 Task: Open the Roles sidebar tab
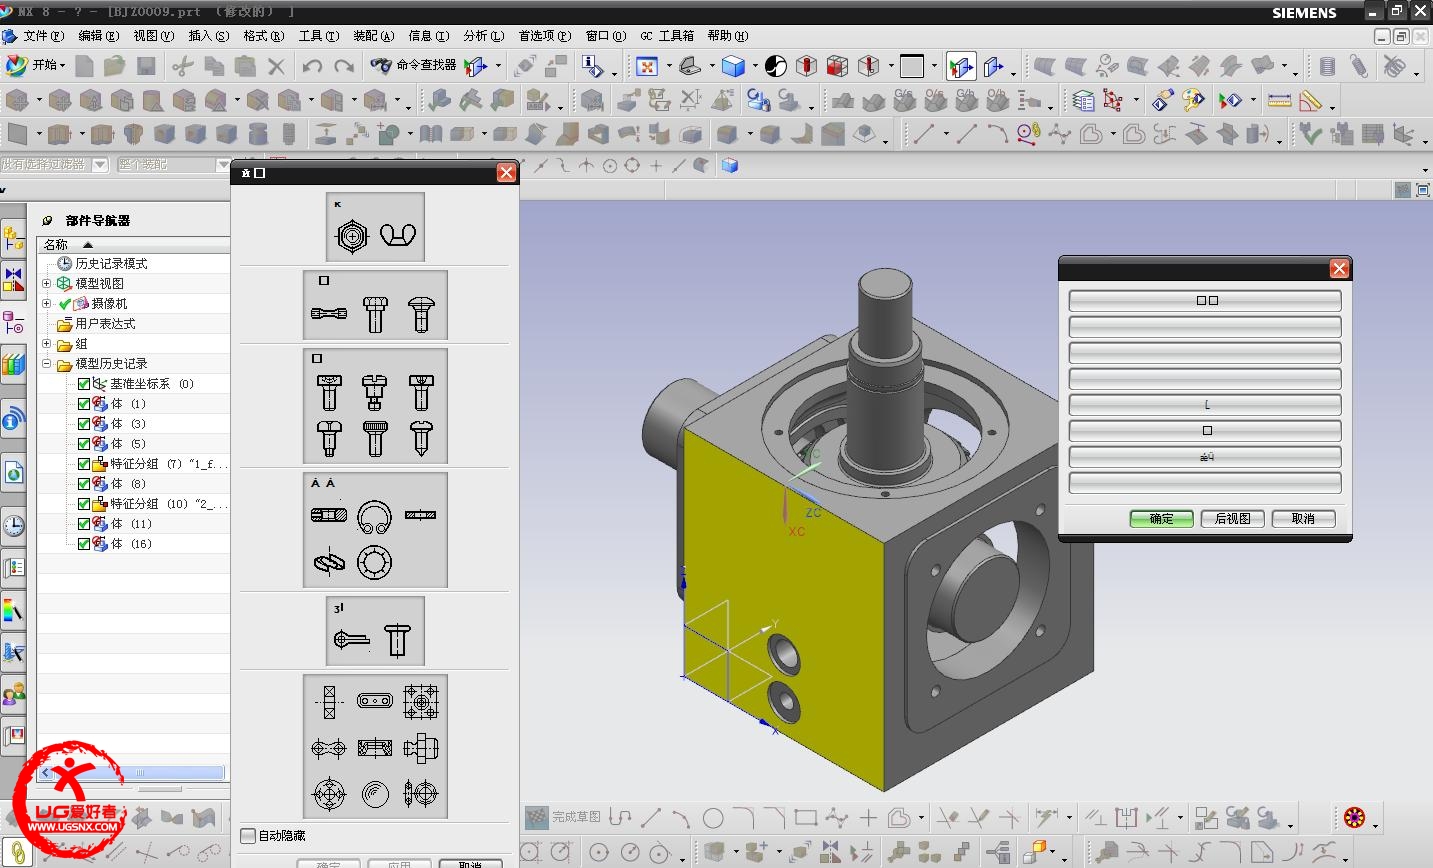[13, 693]
